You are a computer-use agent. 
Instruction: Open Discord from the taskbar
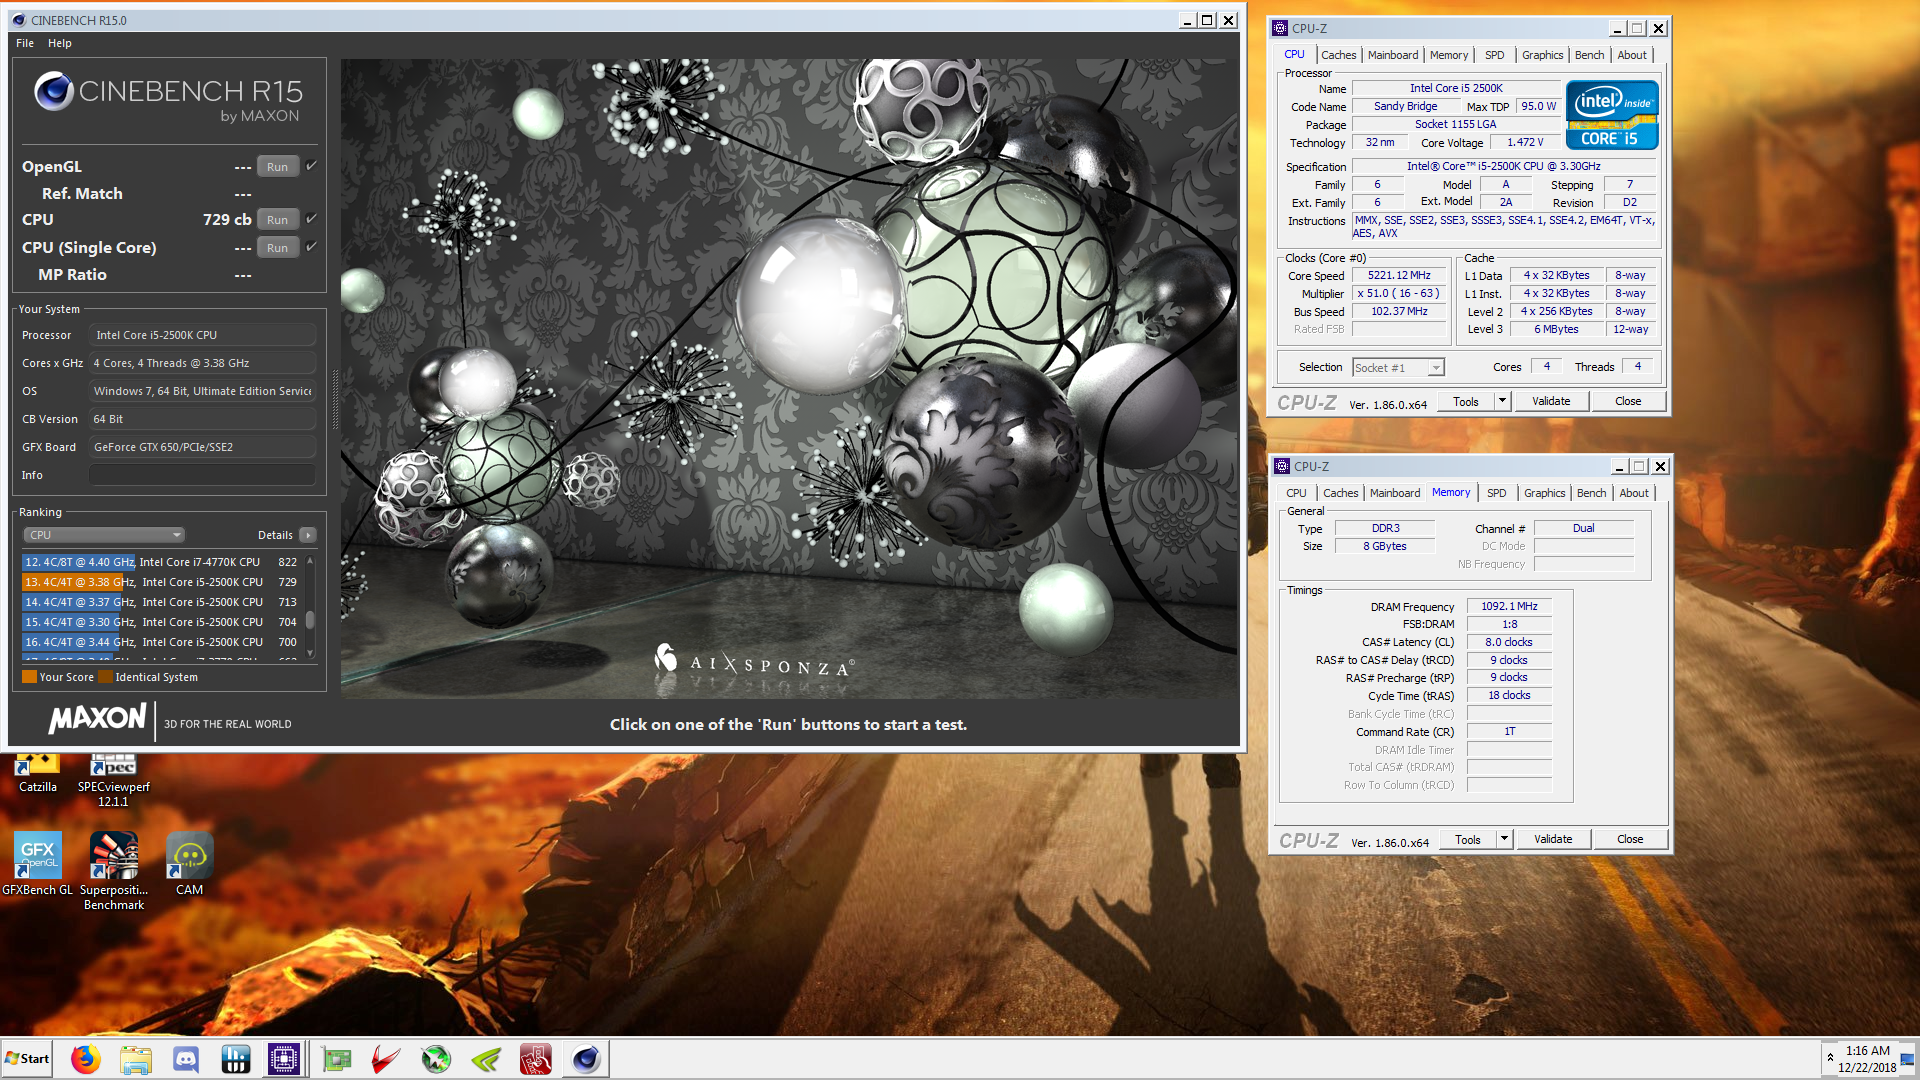tap(186, 1059)
